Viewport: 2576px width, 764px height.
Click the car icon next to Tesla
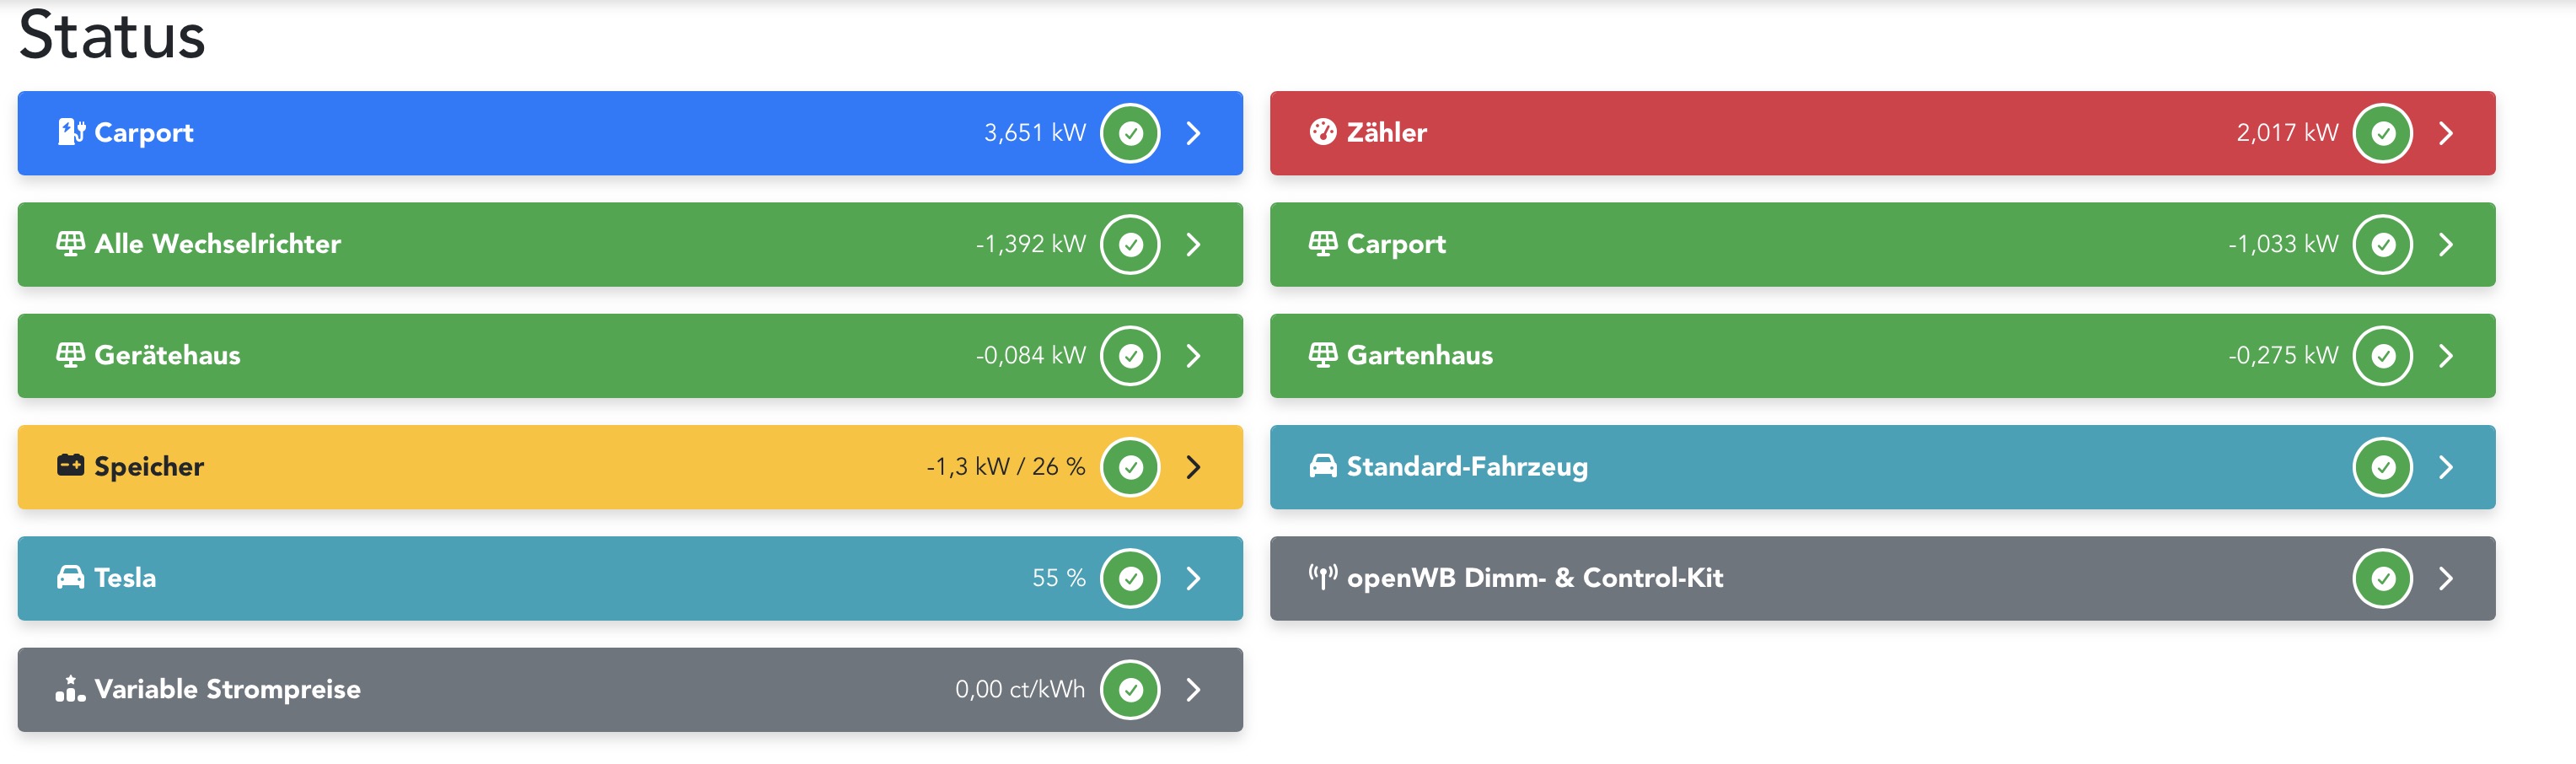70,578
